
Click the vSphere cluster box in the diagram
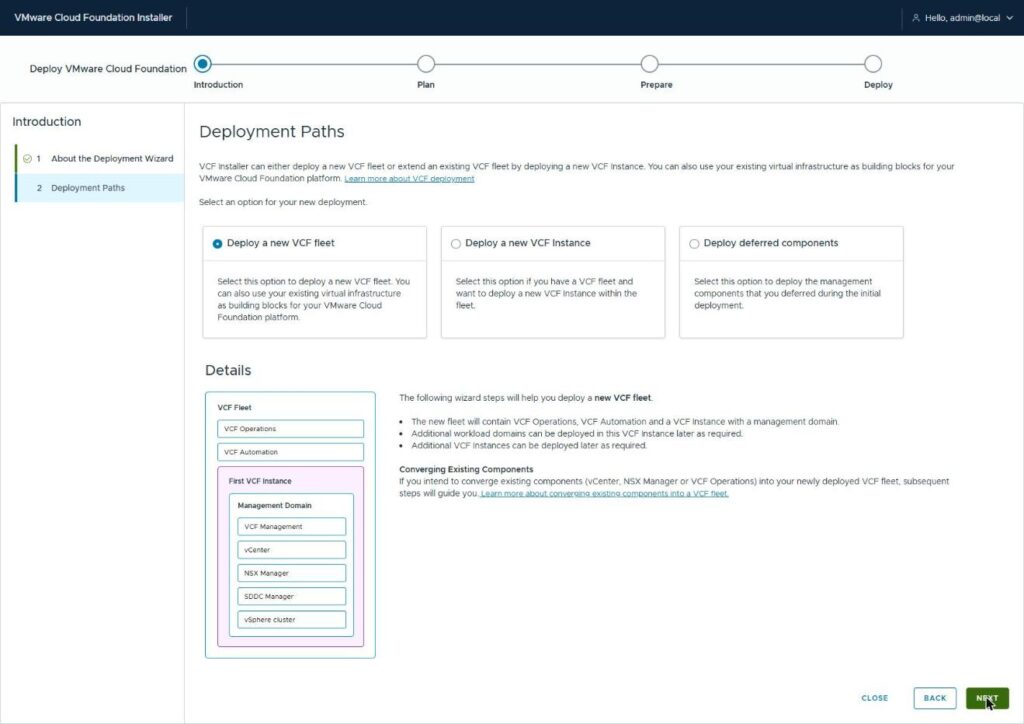292,620
